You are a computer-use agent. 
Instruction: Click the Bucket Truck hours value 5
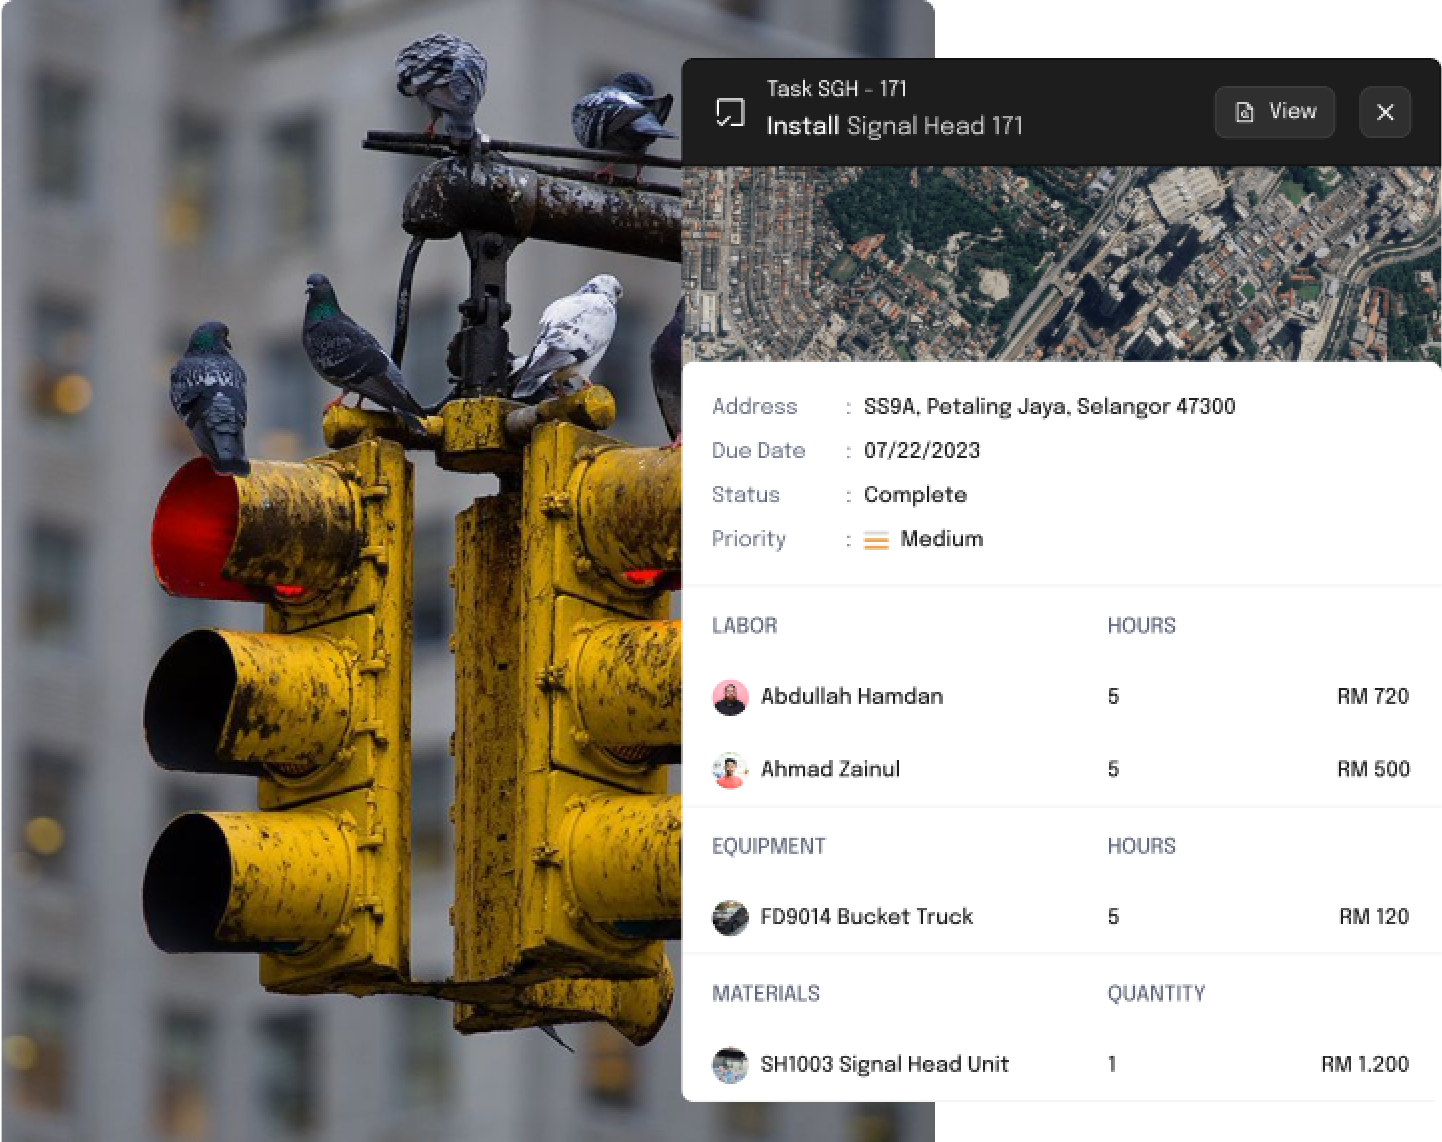point(1113,917)
